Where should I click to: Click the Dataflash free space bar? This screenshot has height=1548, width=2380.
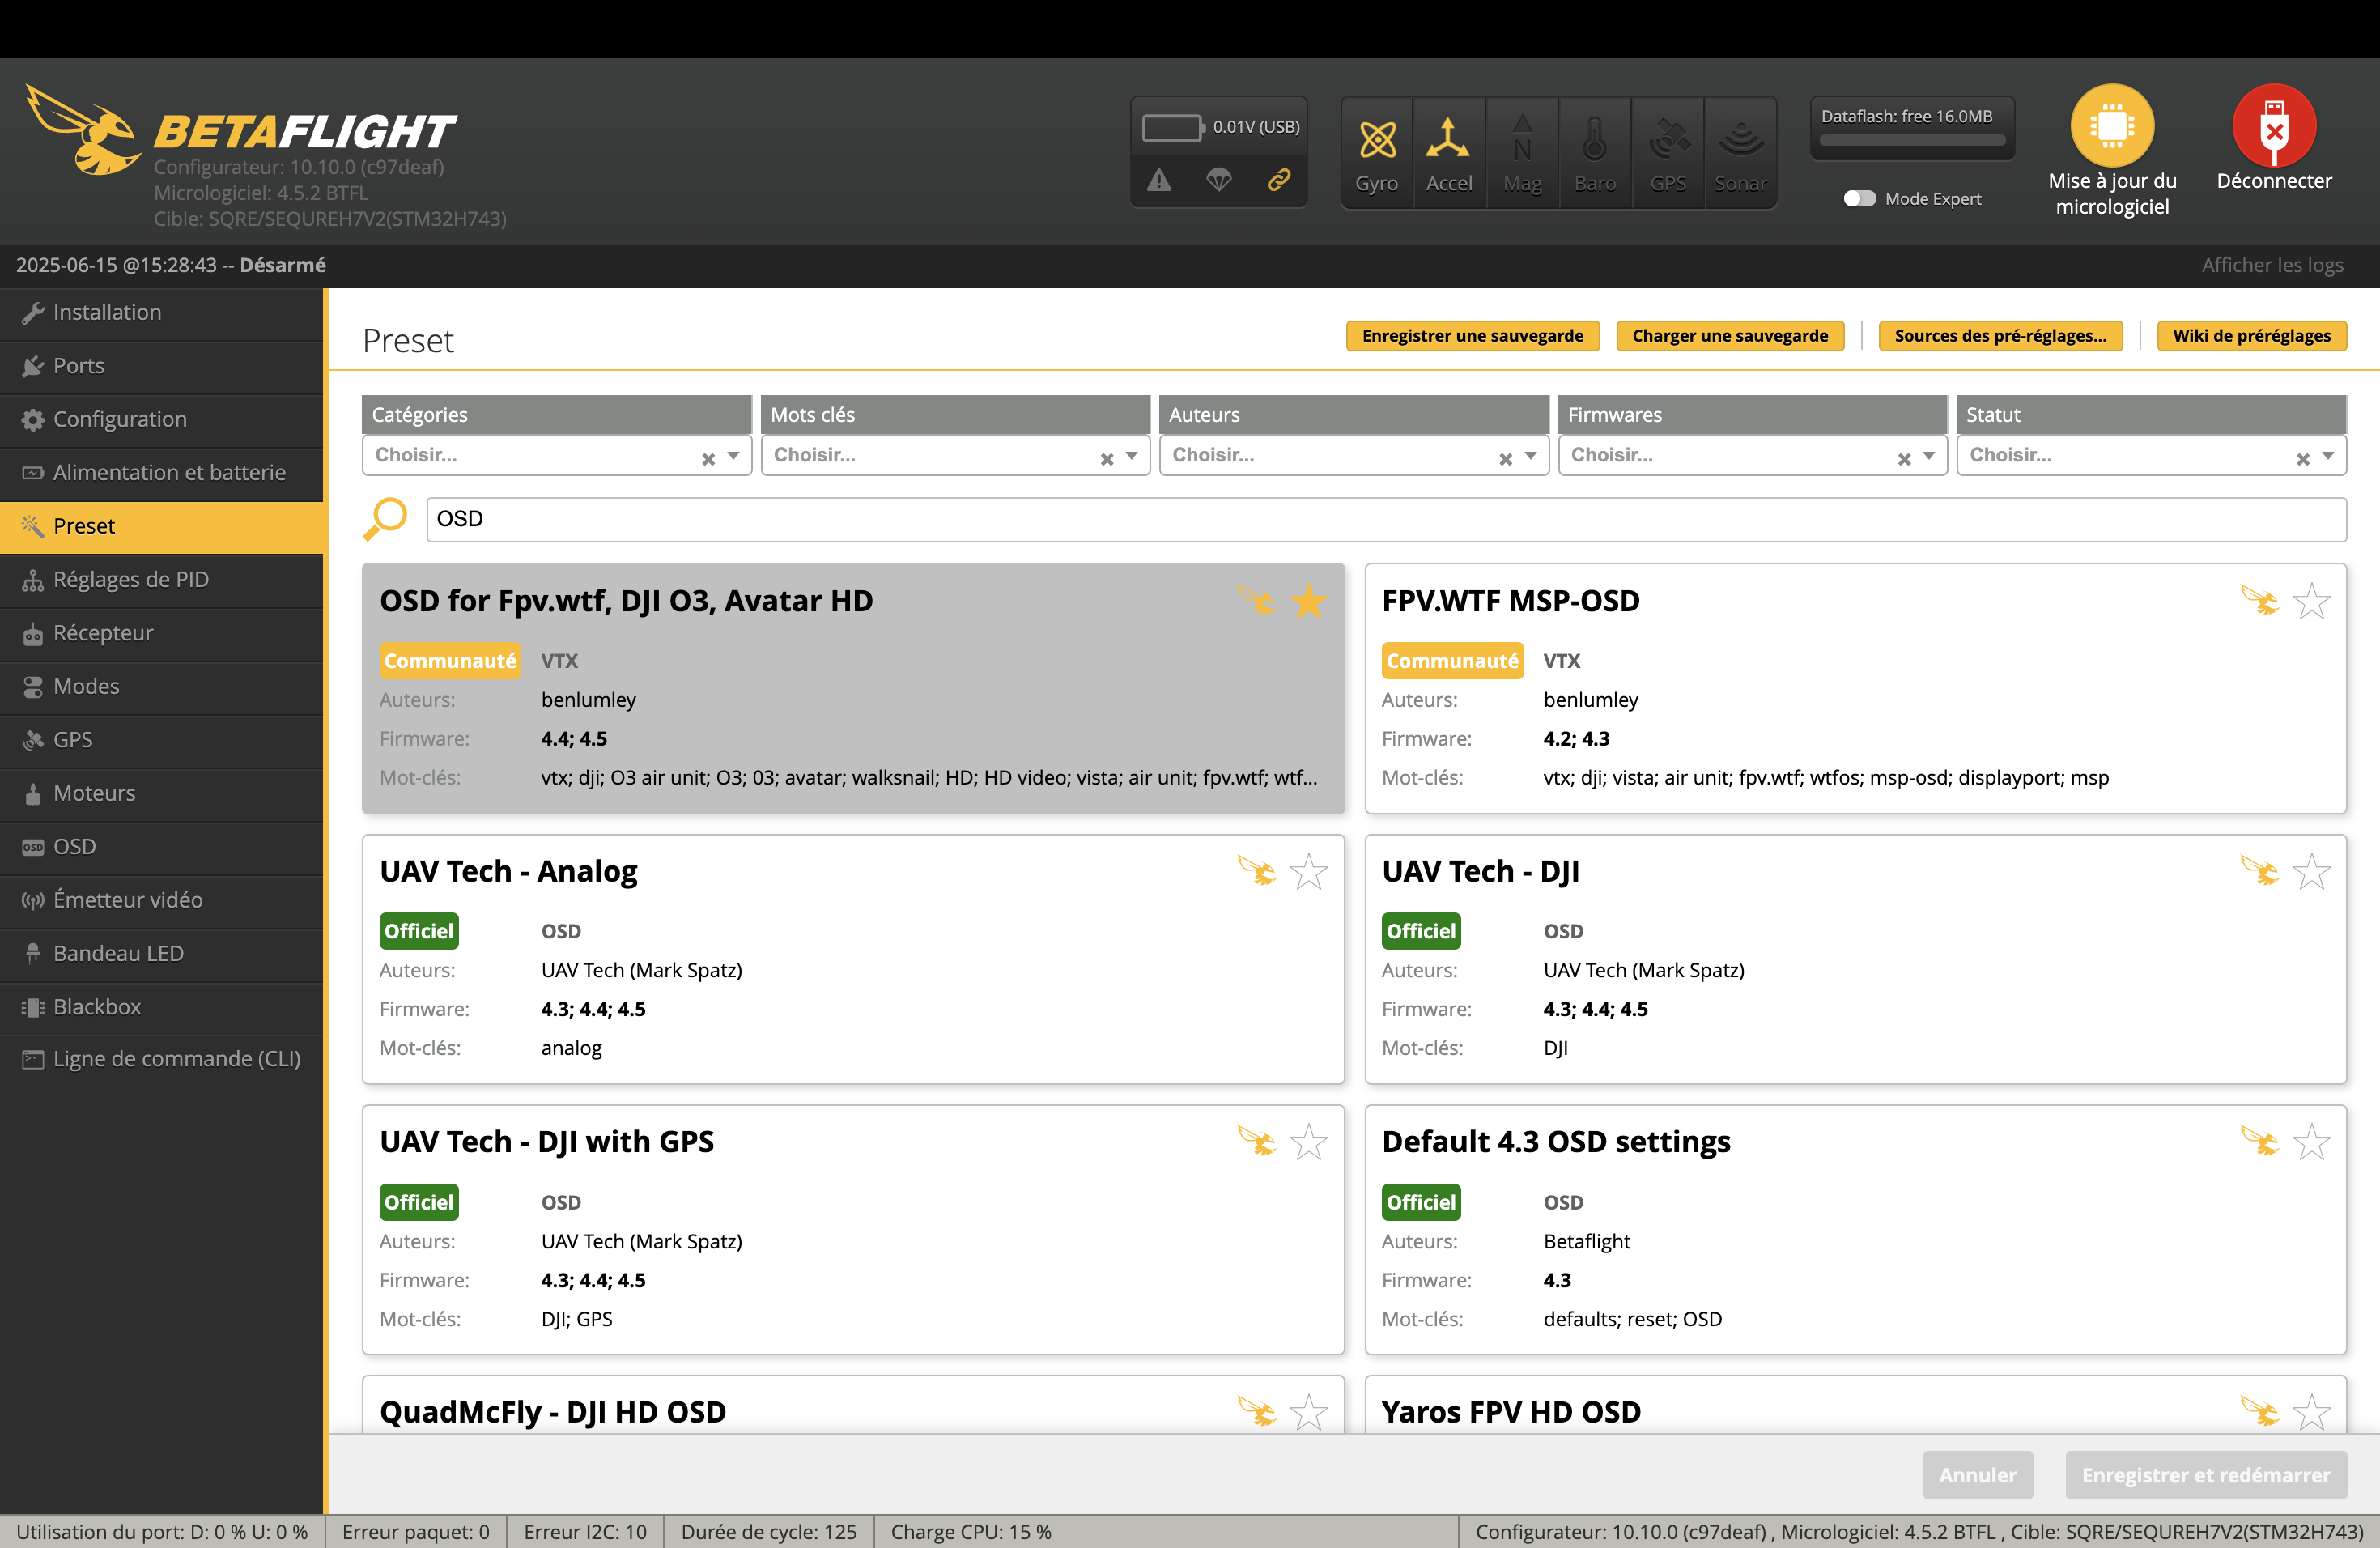pyautogui.click(x=1911, y=140)
